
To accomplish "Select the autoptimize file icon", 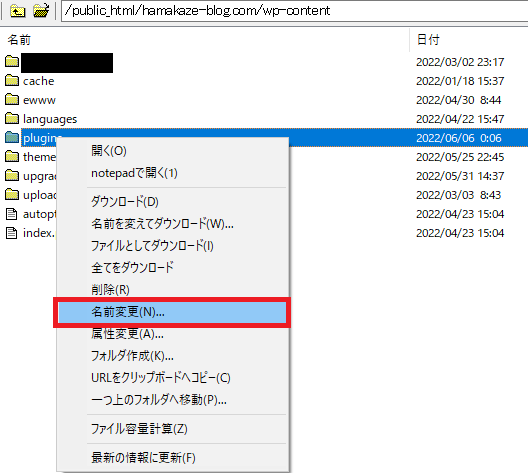I will 11,214.
